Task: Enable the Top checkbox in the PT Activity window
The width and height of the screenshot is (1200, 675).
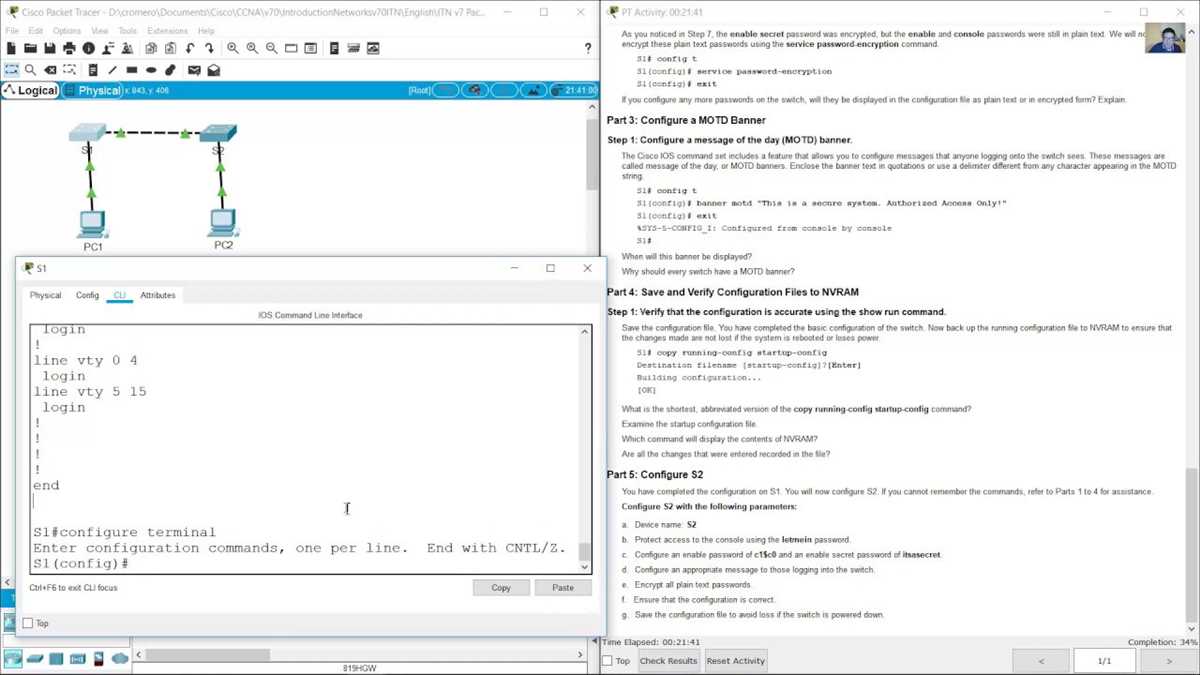Action: coord(607,661)
